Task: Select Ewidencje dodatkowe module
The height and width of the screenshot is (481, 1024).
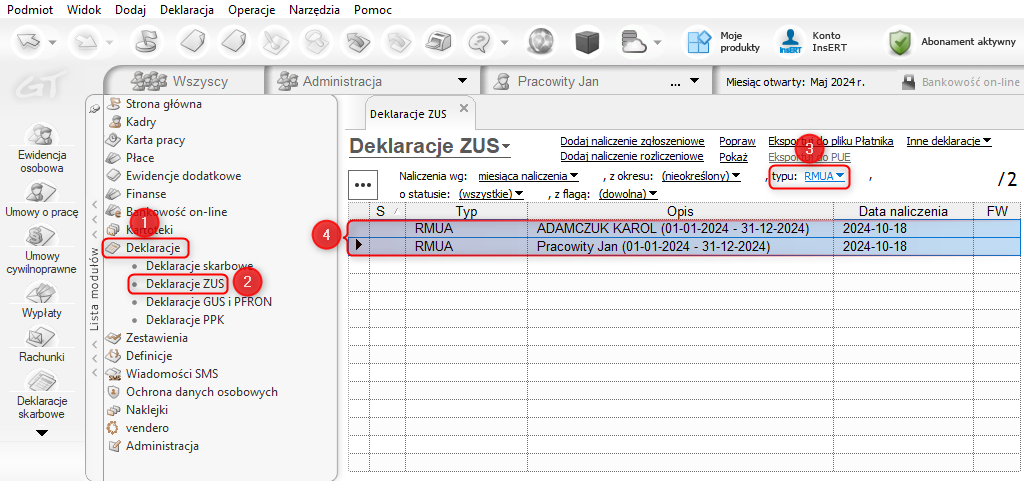Action: click(183, 176)
